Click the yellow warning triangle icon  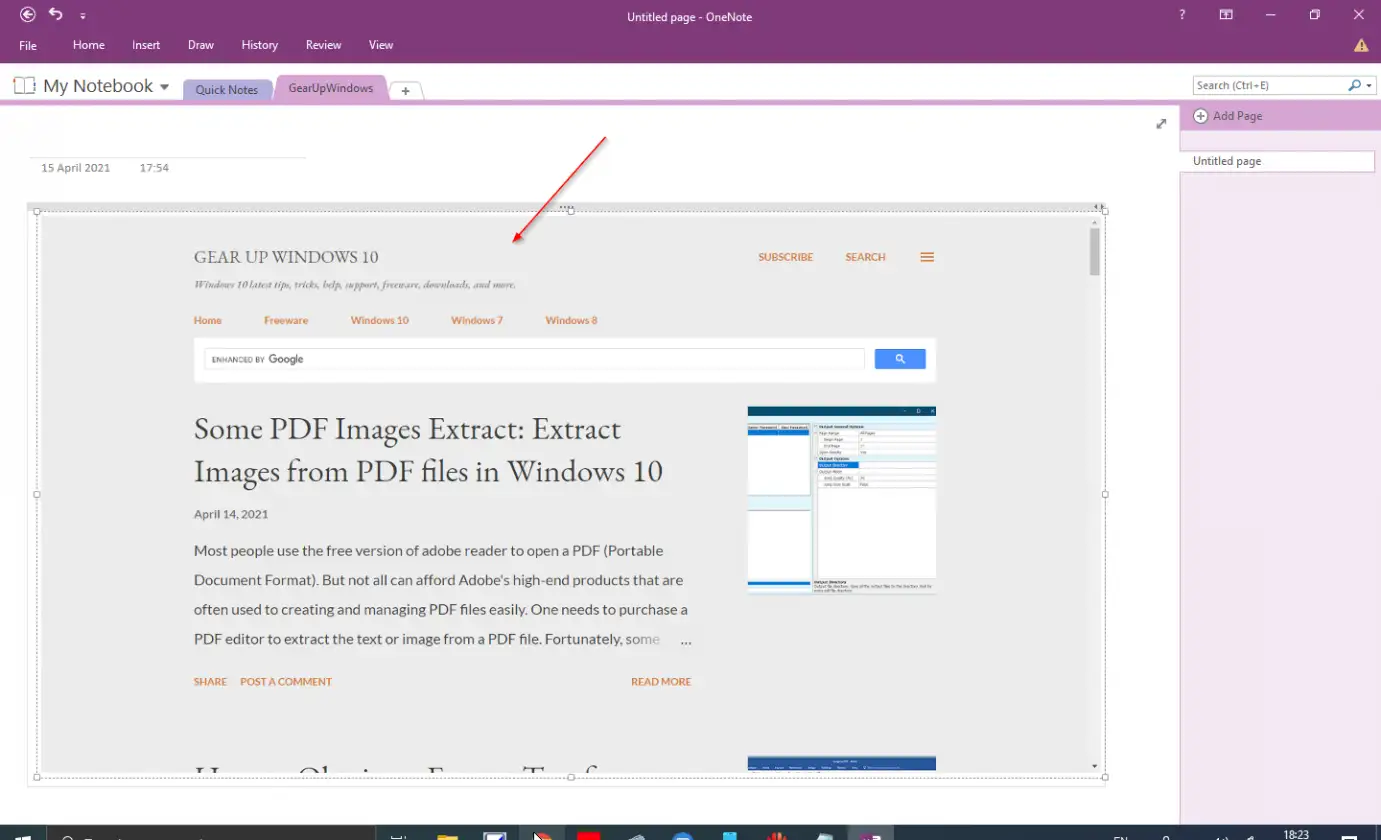[x=1361, y=45]
